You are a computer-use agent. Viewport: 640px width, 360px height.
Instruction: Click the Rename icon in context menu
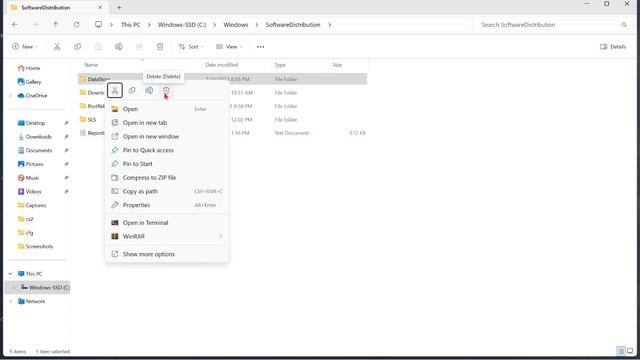click(149, 90)
